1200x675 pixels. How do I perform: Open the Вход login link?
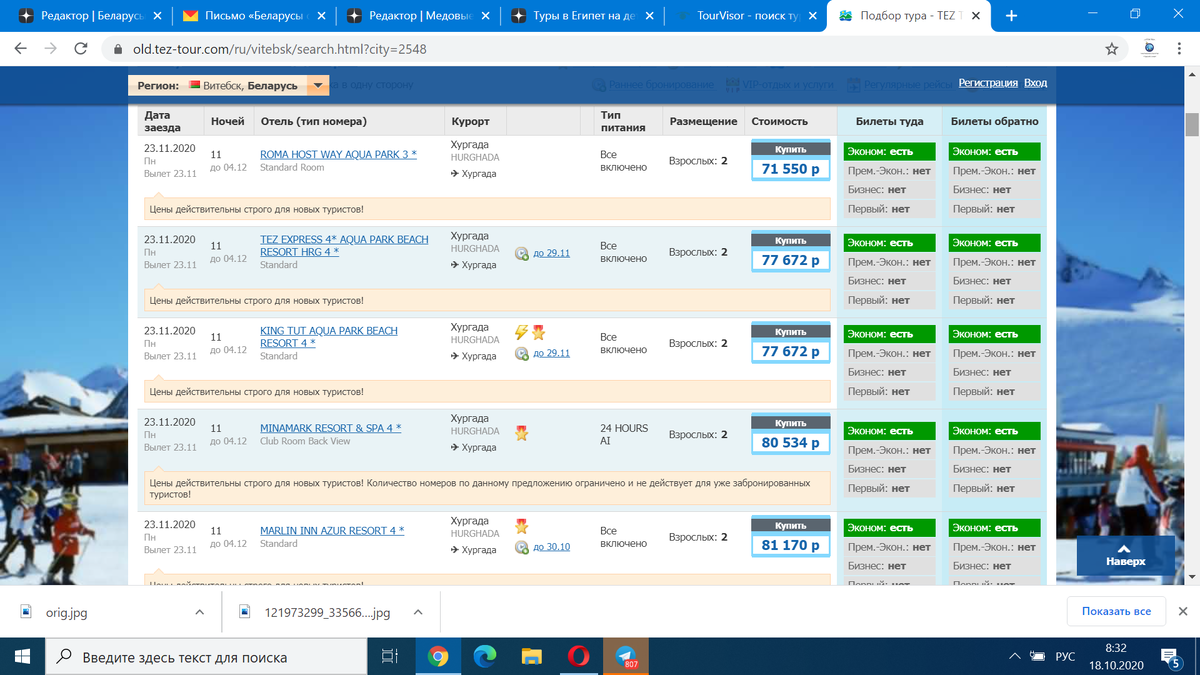(x=1035, y=83)
